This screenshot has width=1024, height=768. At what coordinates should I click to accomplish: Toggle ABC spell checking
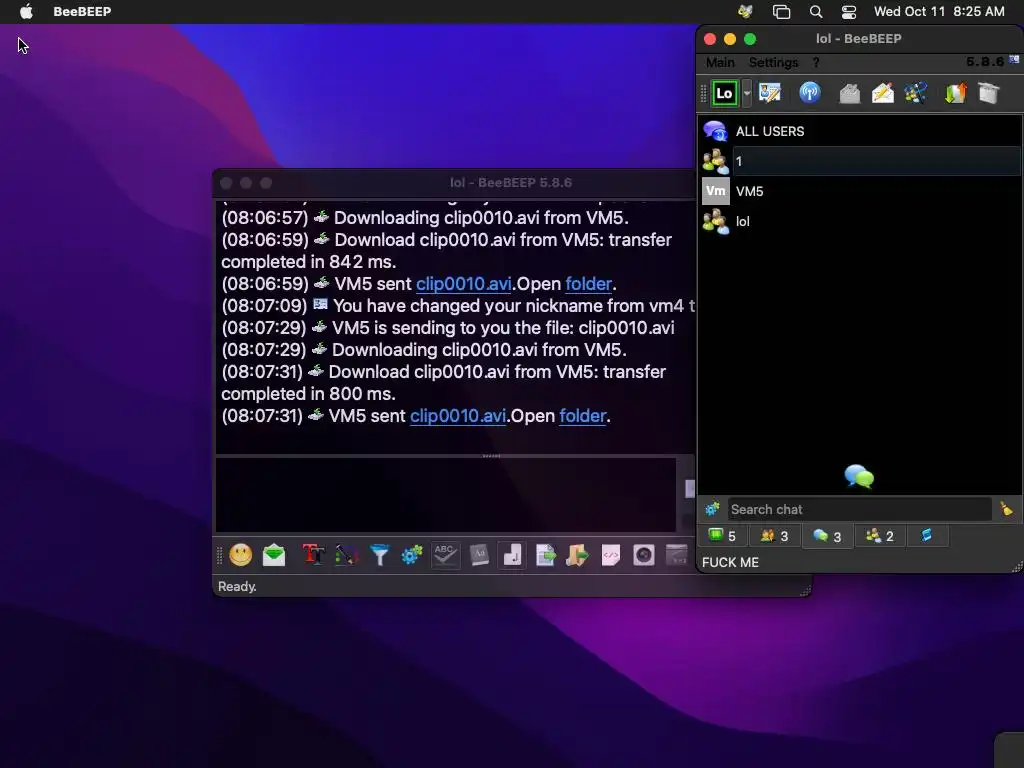(445, 555)
